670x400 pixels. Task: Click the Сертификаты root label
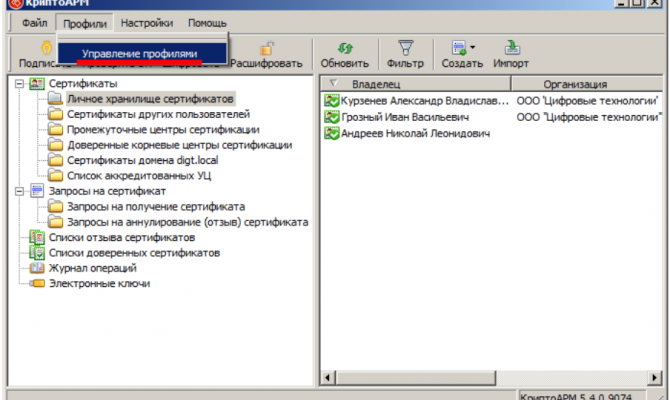pyautogui.click(x=83, y=83)
